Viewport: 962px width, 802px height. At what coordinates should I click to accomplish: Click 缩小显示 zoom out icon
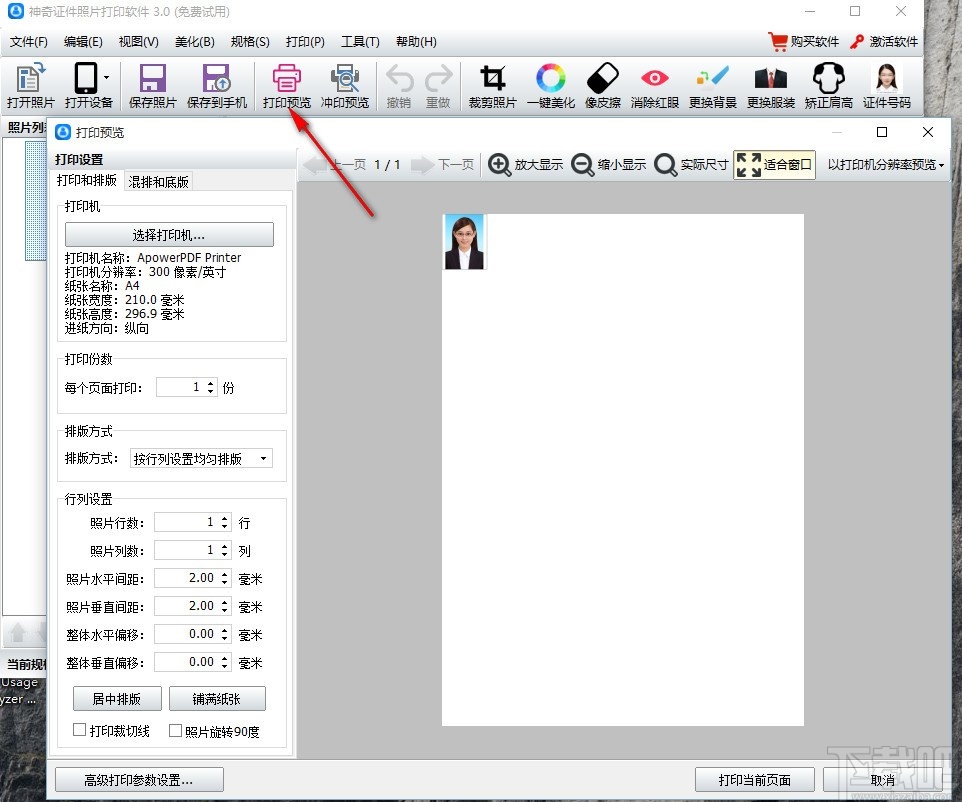[608, 164]
